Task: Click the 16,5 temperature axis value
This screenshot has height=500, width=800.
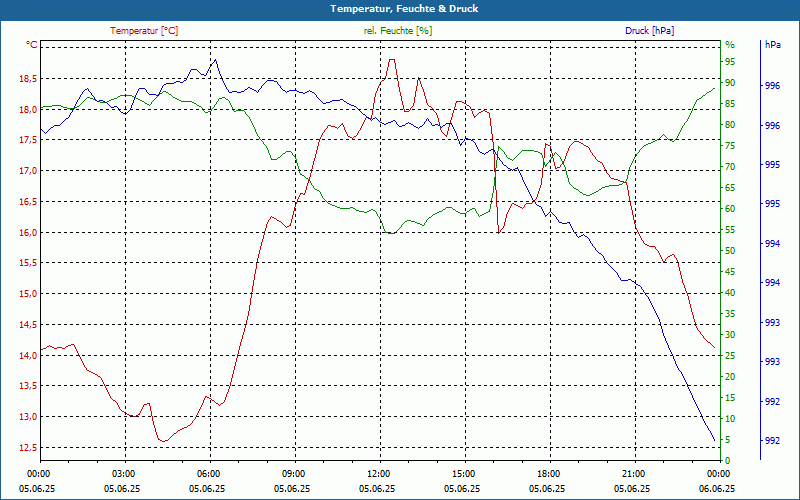Action: 28,202
